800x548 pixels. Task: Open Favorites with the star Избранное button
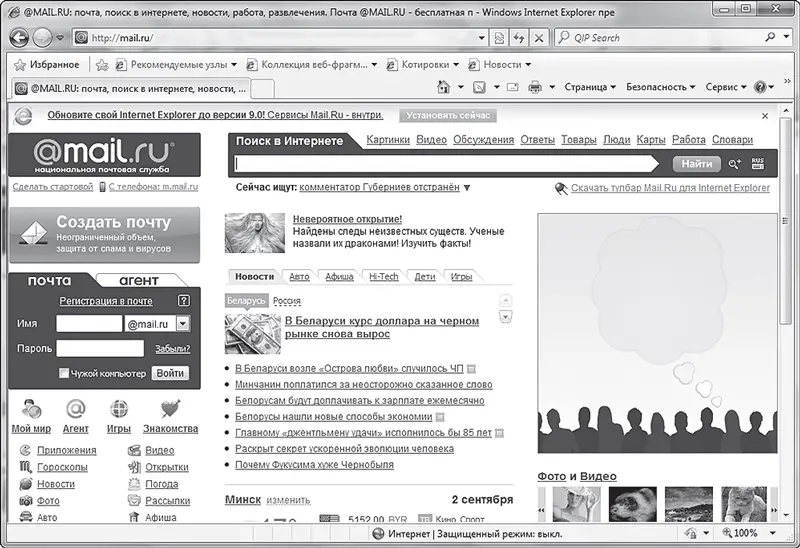pos(47,65)
